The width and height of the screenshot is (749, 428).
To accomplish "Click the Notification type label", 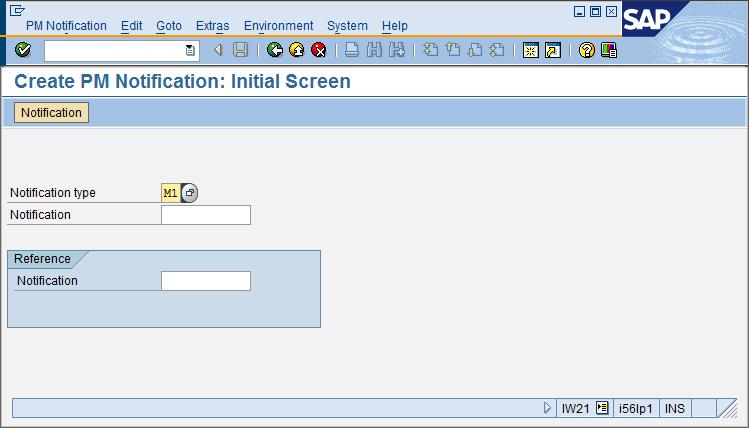I will coord(53,193).
